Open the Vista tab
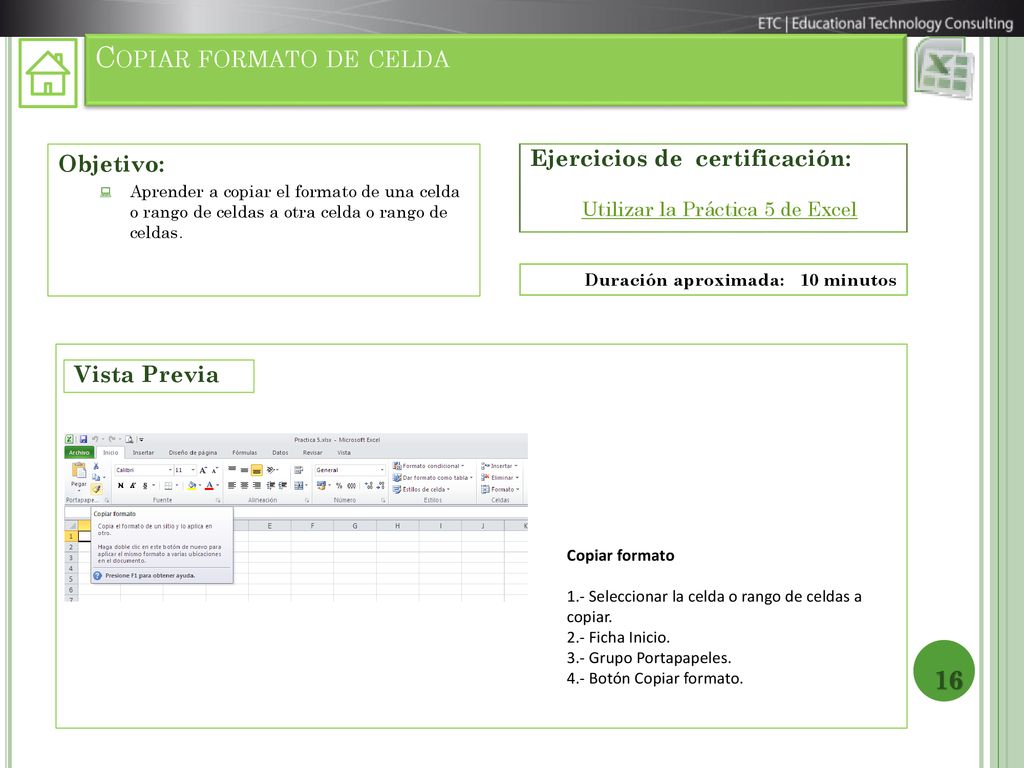Viewport: 1024px width, 768px height. click(344, 453)
